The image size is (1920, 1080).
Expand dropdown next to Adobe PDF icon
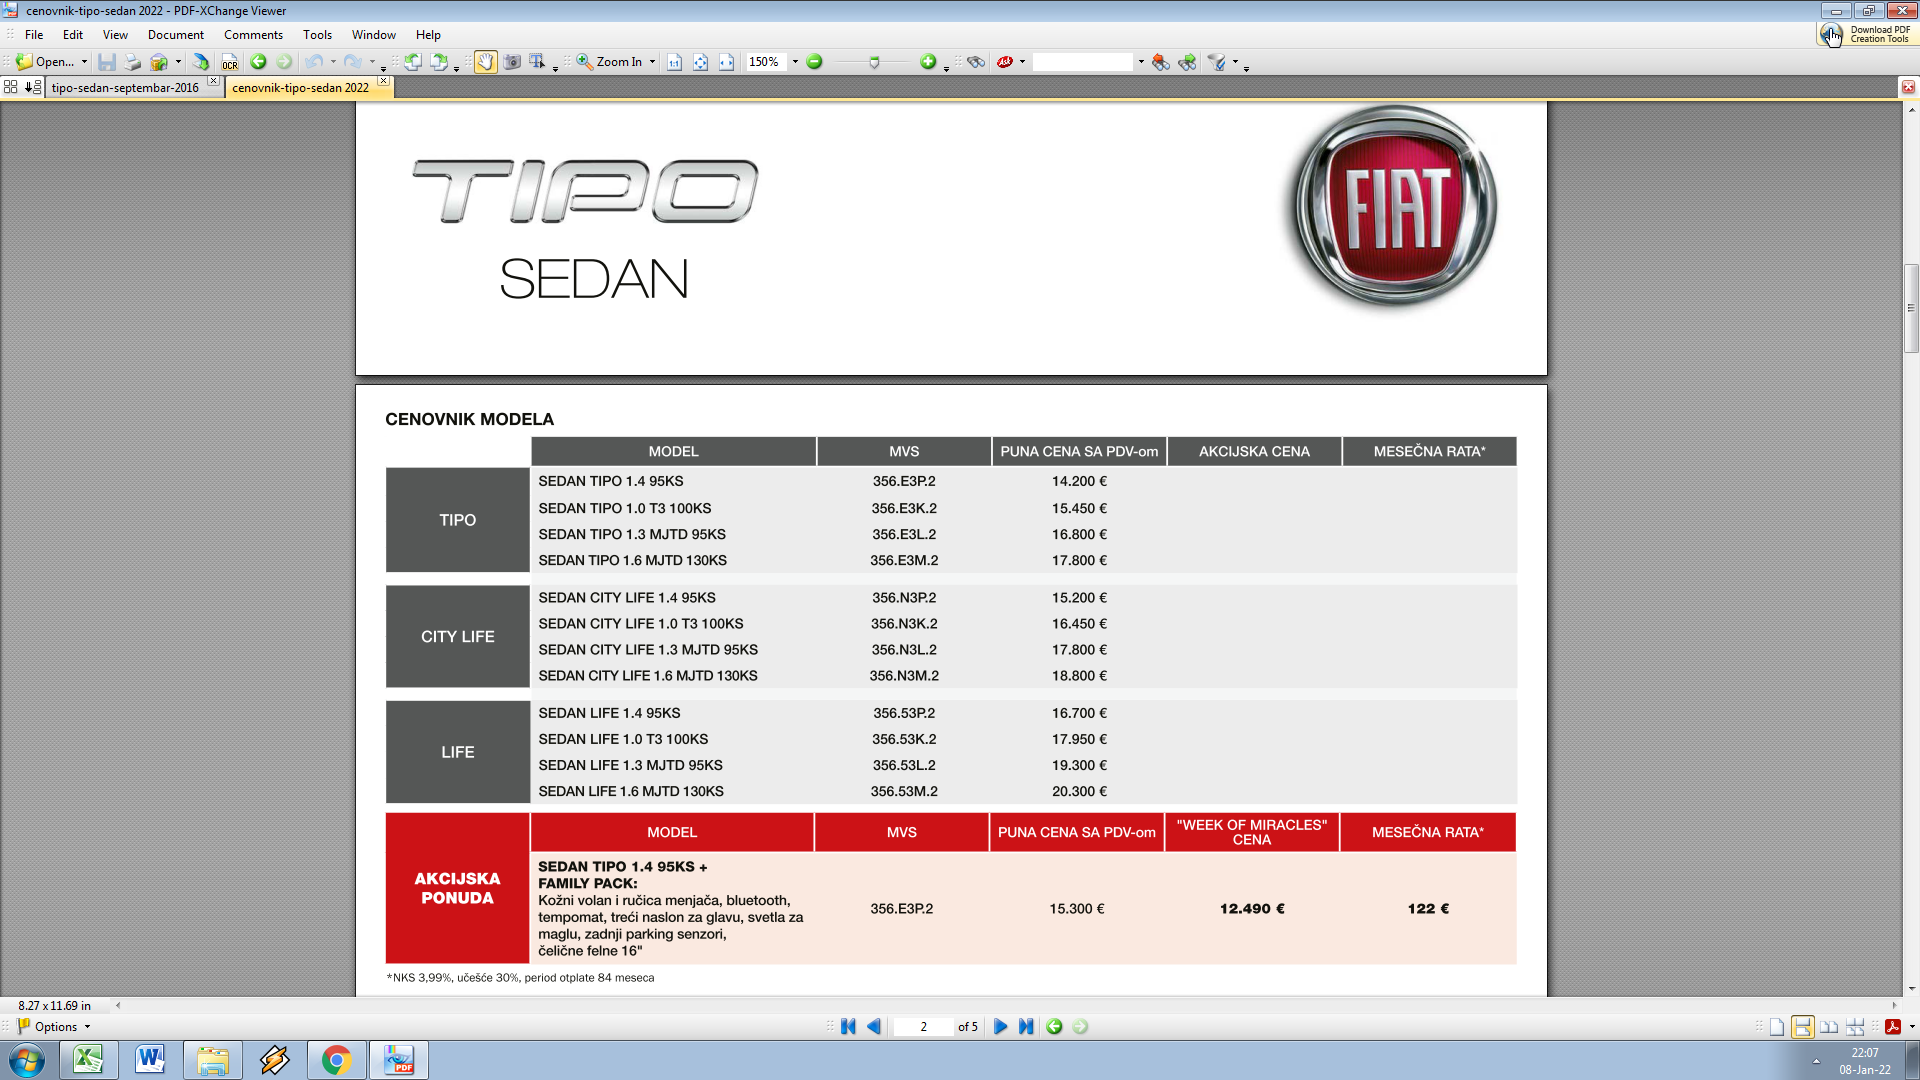(1912, 1027)
